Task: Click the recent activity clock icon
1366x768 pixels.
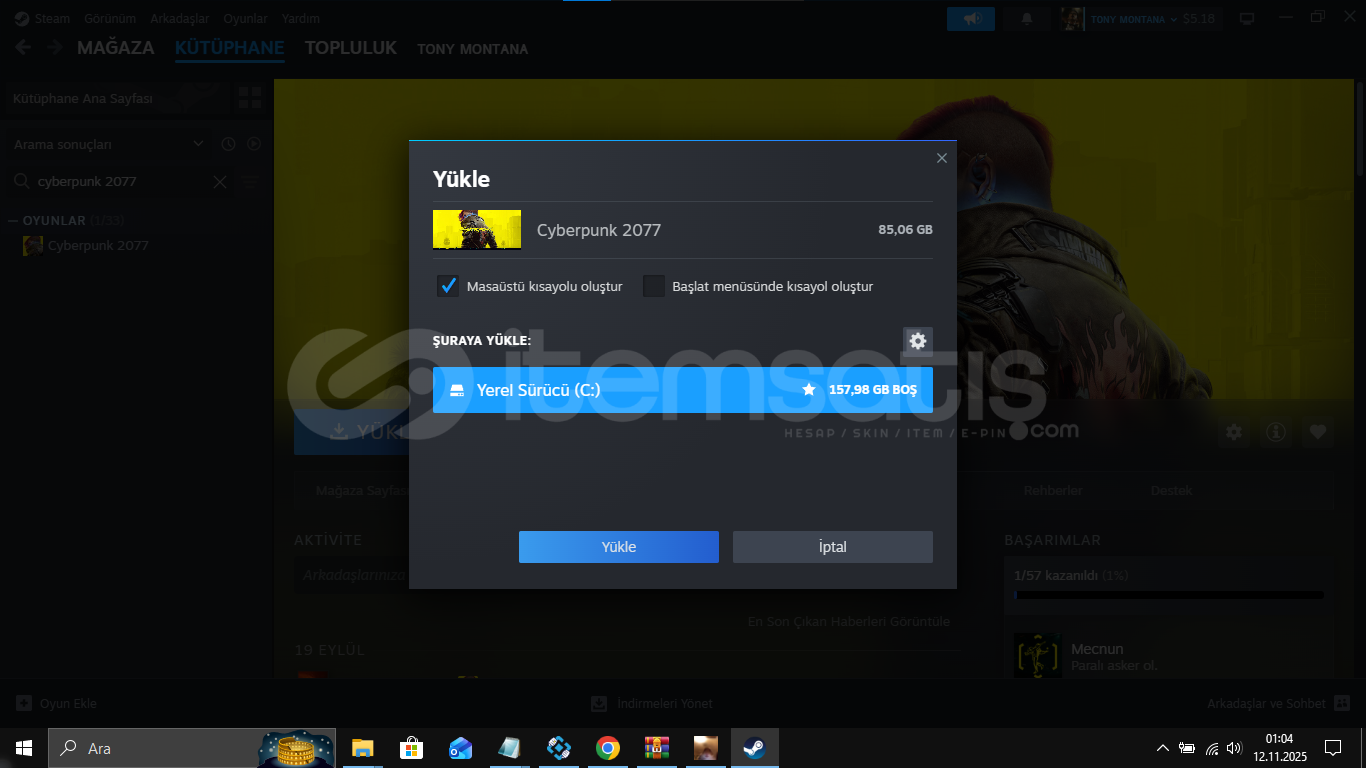Action: point(228,144)
